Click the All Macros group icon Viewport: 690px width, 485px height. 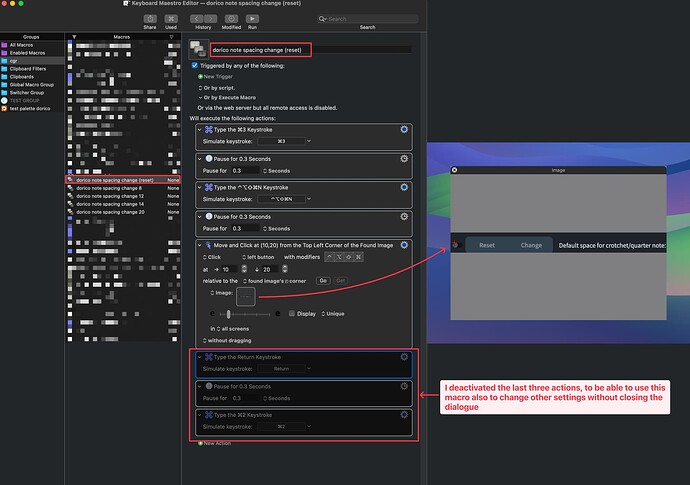(4, 45)
